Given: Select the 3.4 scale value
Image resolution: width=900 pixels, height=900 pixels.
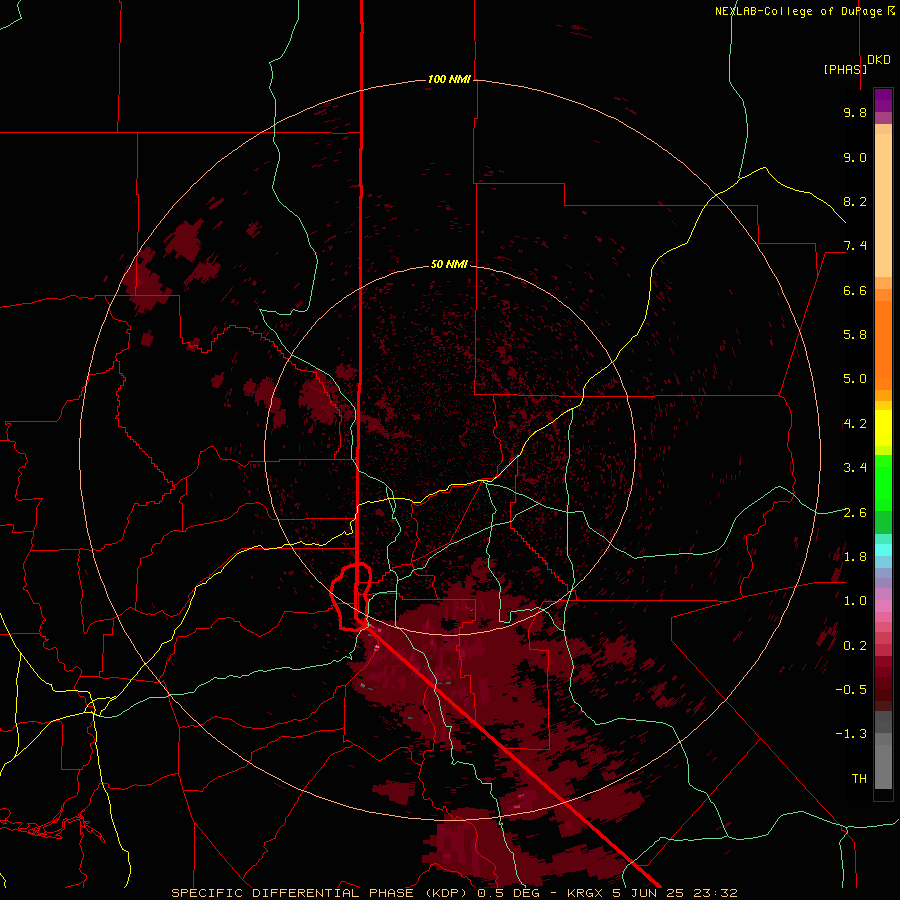Looking at the screenshot, I should (x=855, y=467).
